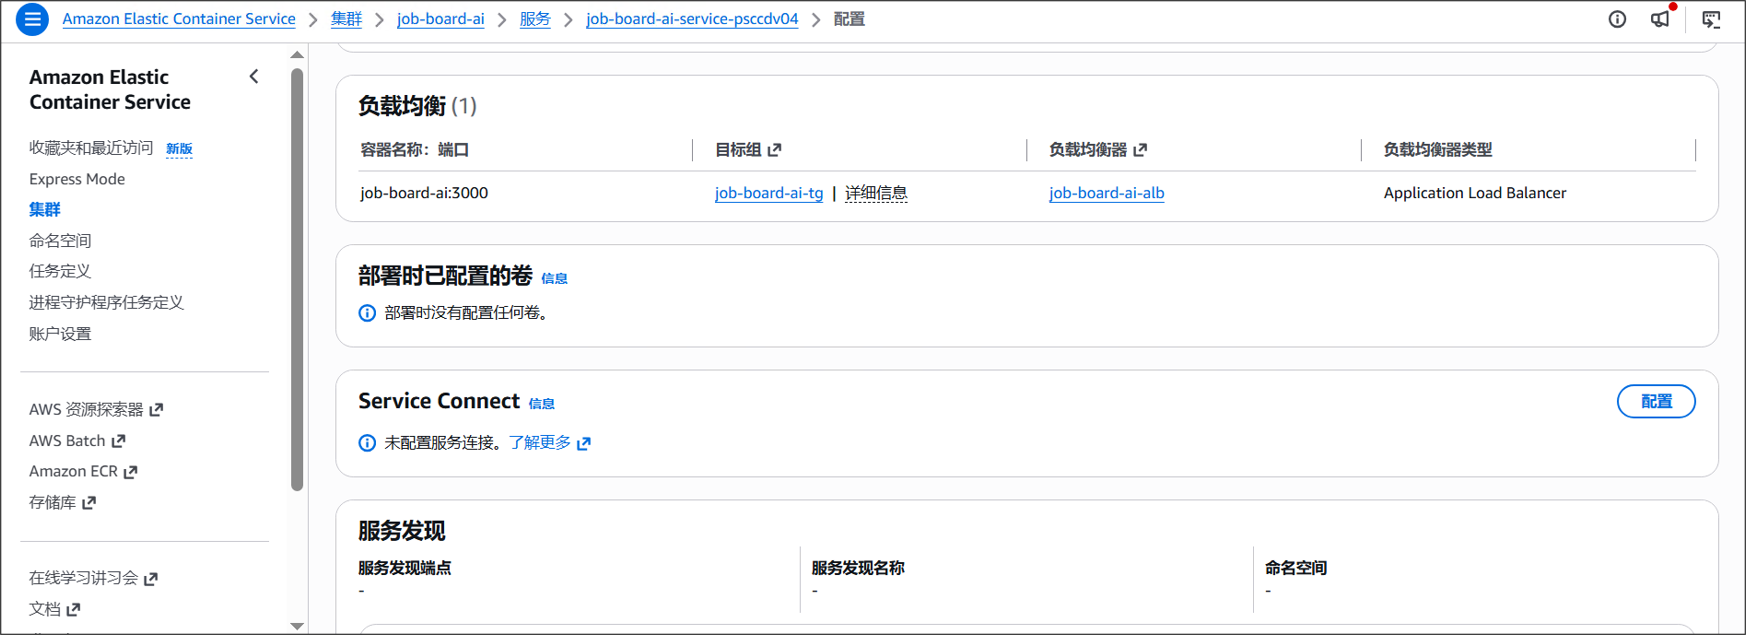Click external-link icon next to Amazon ECR

coord(130,472)
